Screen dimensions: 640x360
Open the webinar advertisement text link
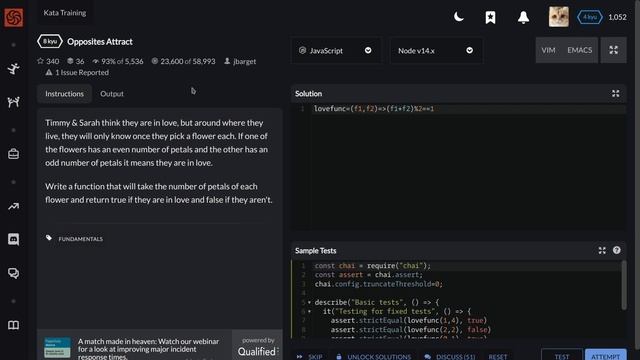point(149,349)
